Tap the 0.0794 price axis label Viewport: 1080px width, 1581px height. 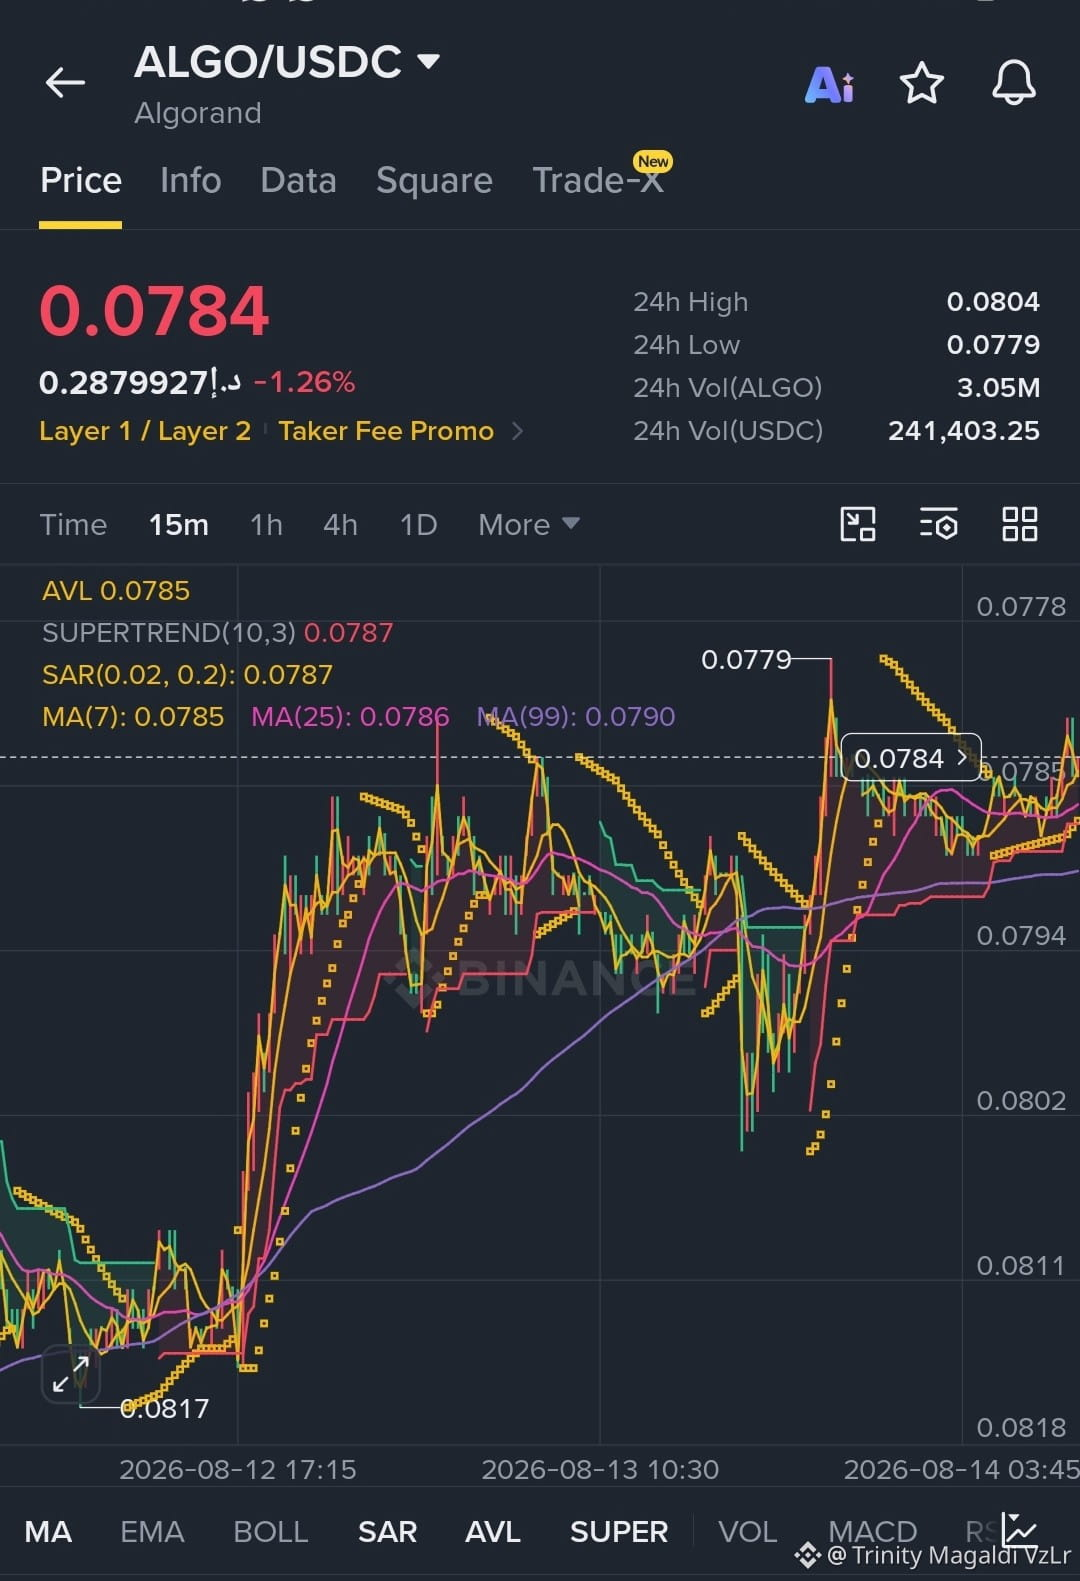1021,936
